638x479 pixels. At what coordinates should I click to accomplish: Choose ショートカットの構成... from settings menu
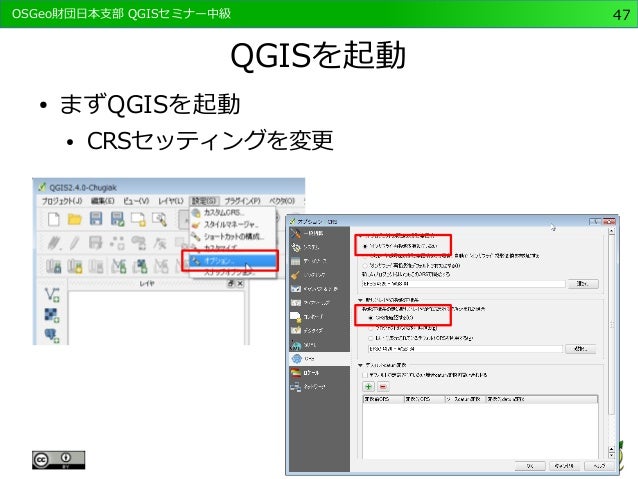click(x=233, y=236)
